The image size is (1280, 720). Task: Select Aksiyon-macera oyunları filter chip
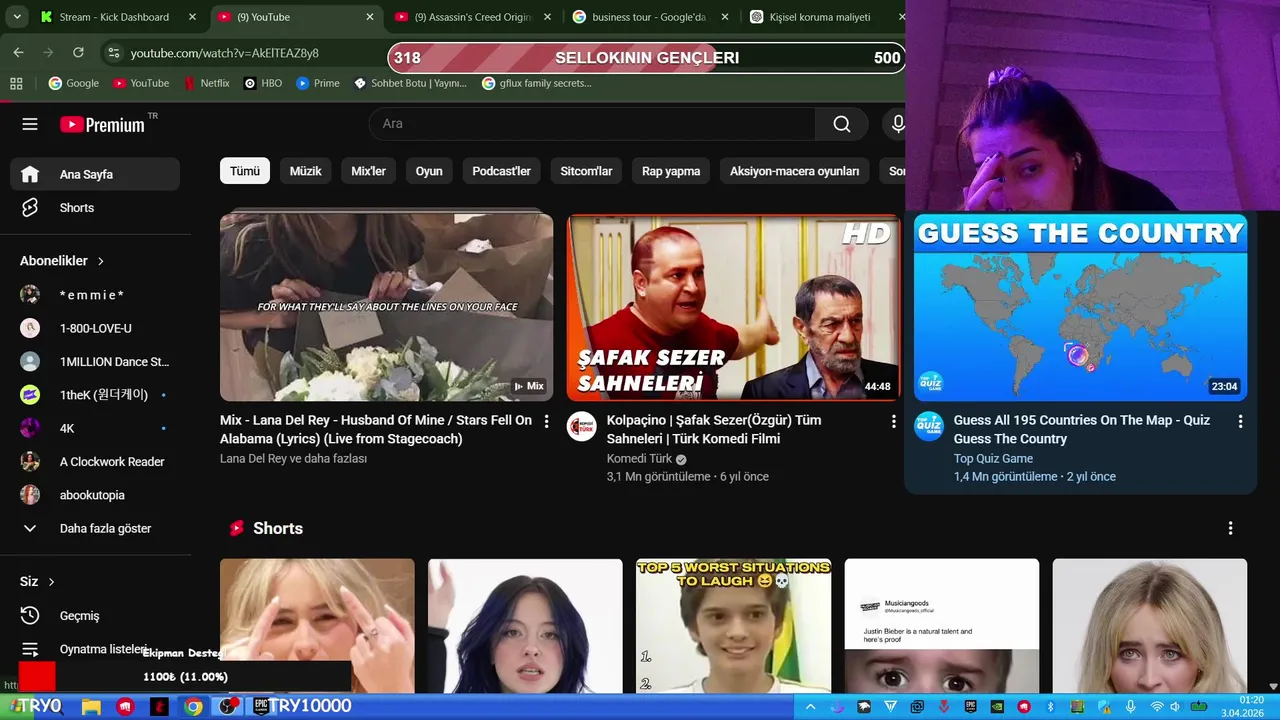(x=794, y=171)
